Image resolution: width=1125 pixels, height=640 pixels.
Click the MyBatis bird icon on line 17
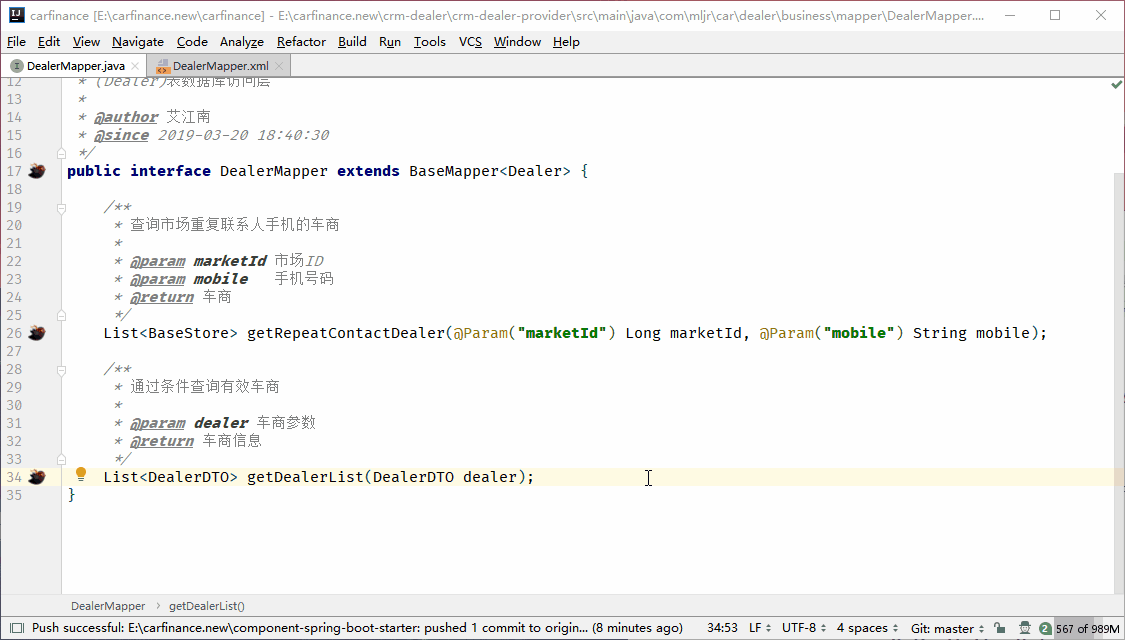coord(37,171)
